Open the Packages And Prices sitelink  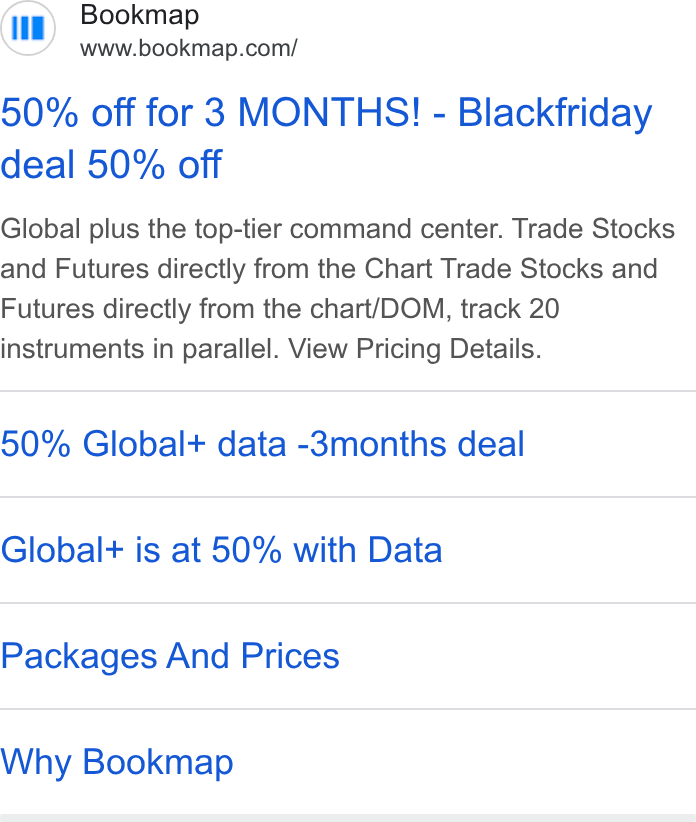click(x=170, y=656)
